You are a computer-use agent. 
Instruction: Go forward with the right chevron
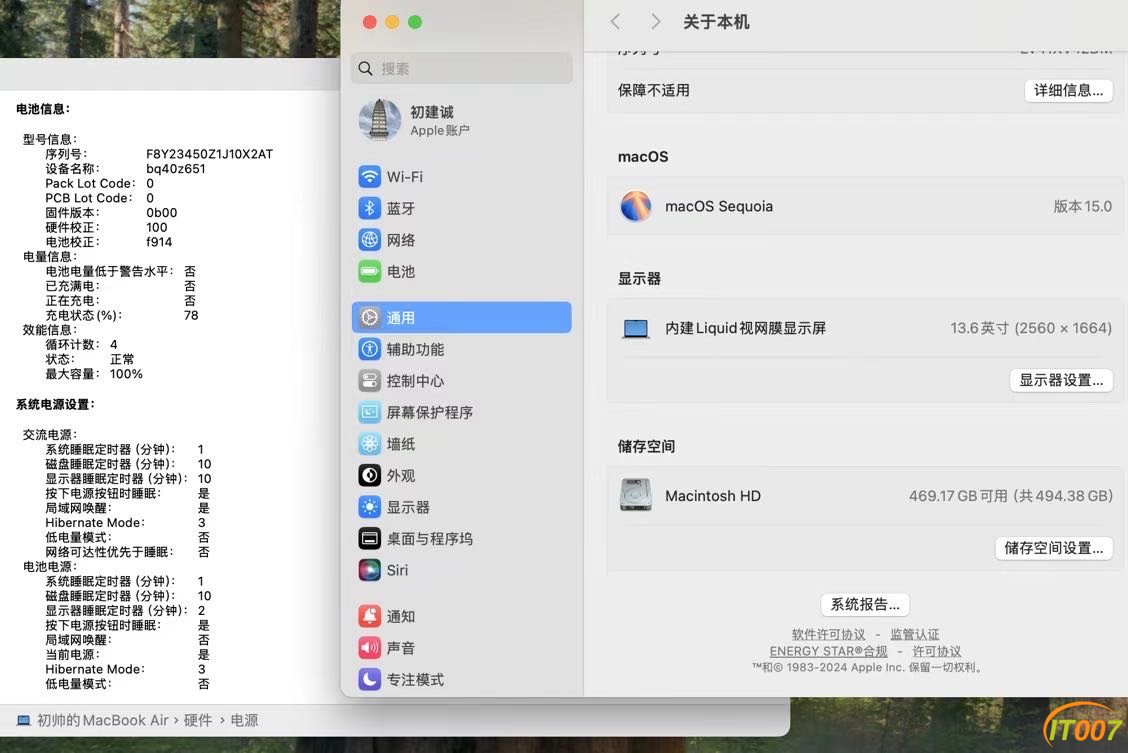pos(655,22)
